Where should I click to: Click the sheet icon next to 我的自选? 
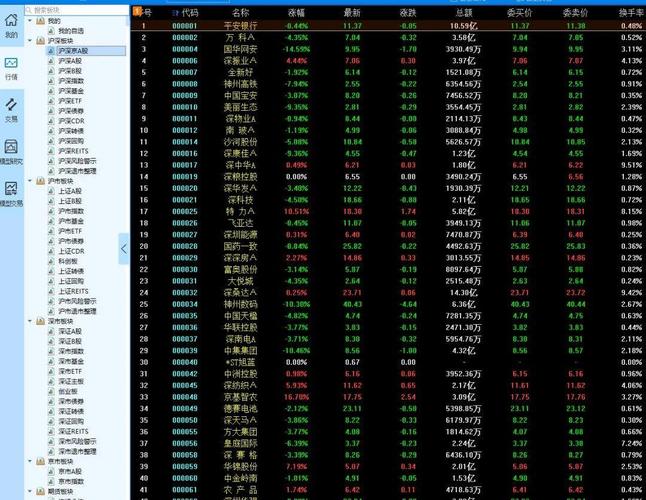[51, 31]
